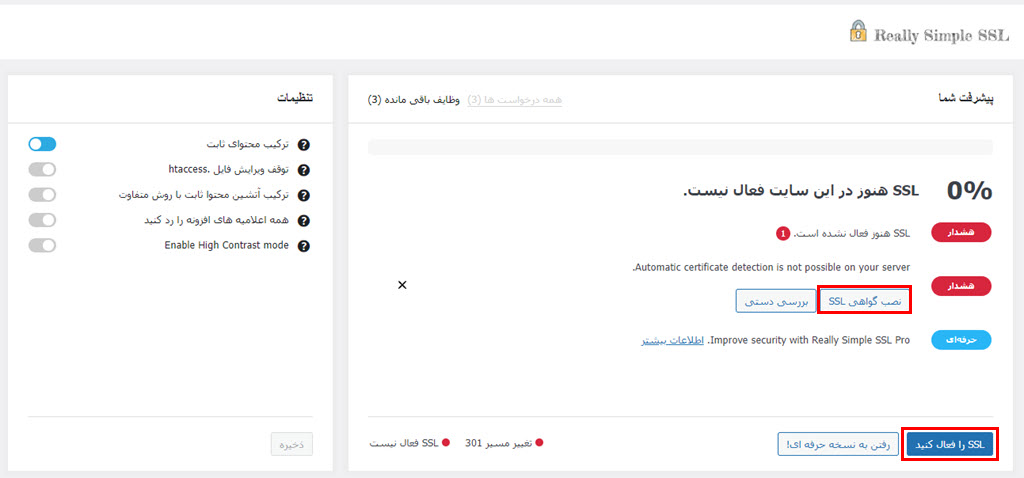Dismiss certificate detection warning with X
1024x478 pixels.
click(x=402, y=285)
